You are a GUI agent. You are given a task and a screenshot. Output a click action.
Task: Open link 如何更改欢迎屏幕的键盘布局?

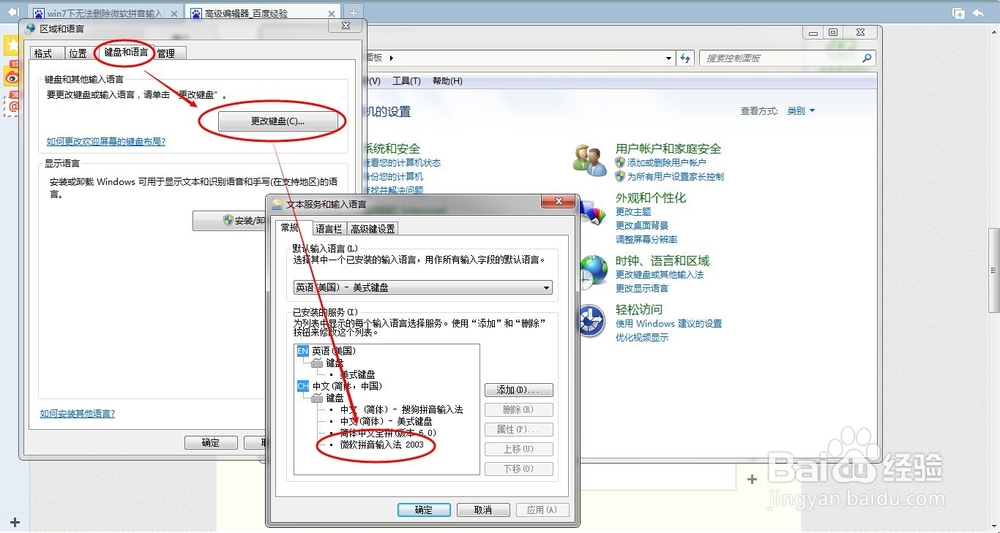[106, 142]
